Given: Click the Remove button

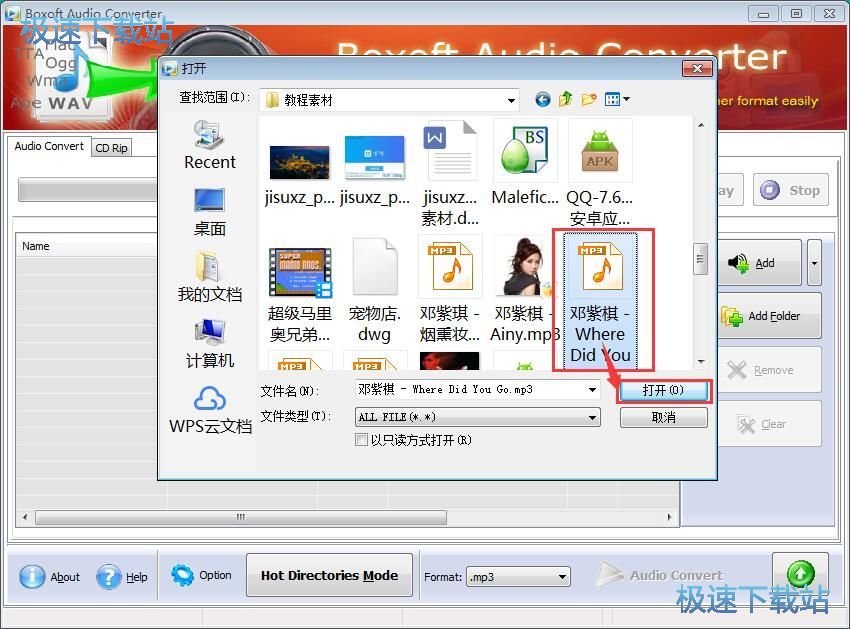Looking at the screenshot, I should click(769, 370).
